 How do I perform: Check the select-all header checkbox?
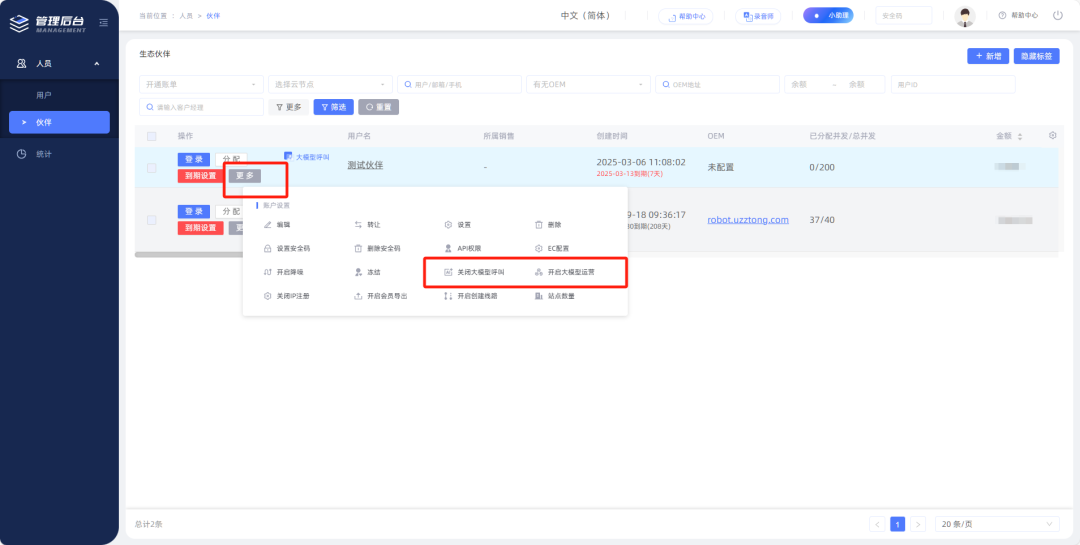152,136
